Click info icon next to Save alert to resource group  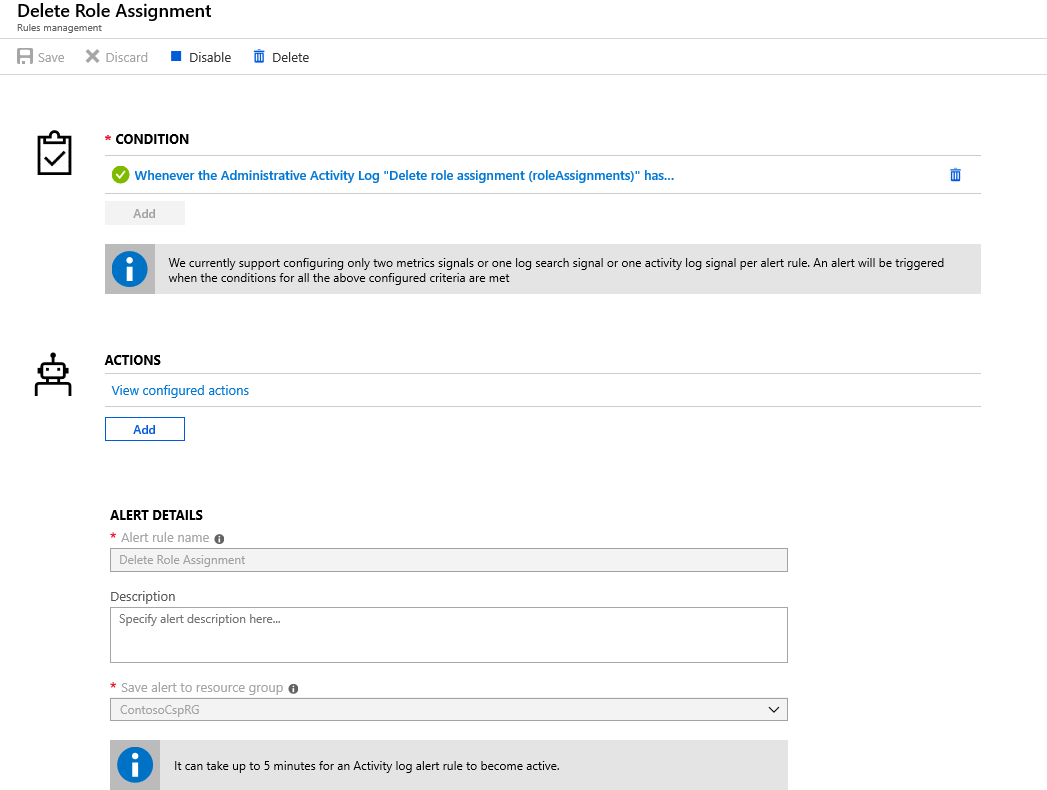tap(293, 688)
